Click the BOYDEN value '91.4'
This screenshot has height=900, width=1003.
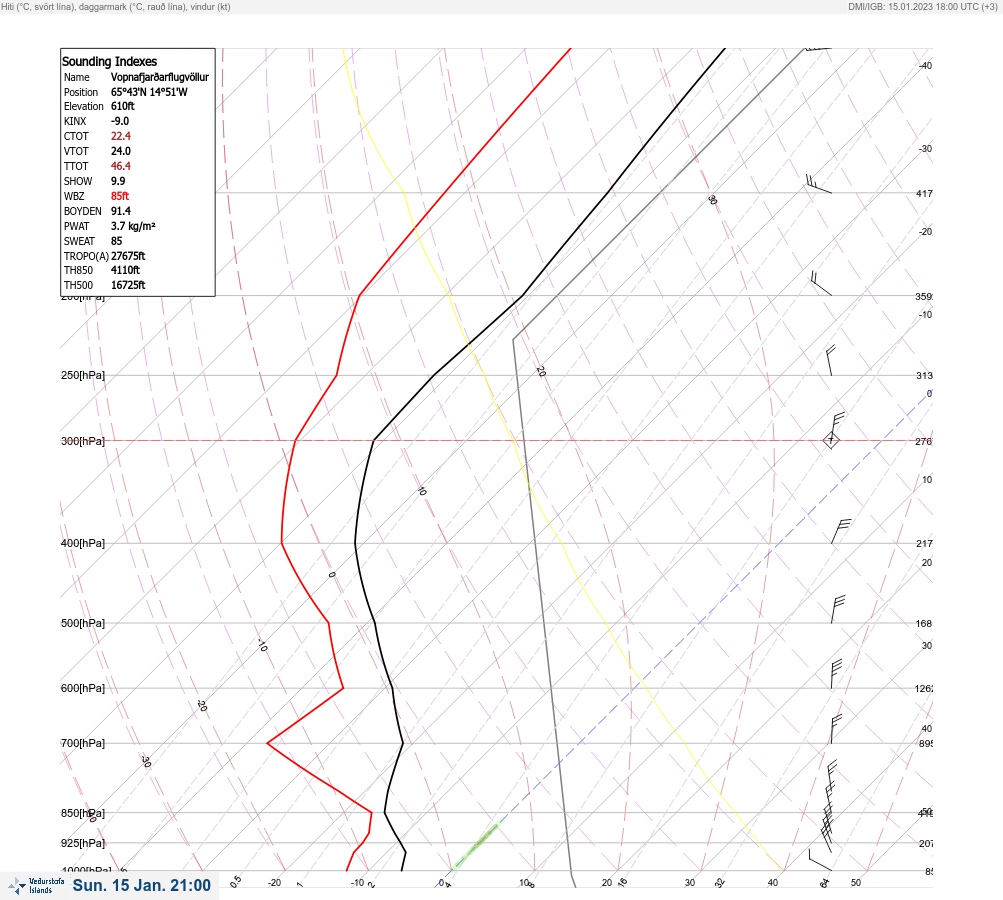tap(121, 211)
